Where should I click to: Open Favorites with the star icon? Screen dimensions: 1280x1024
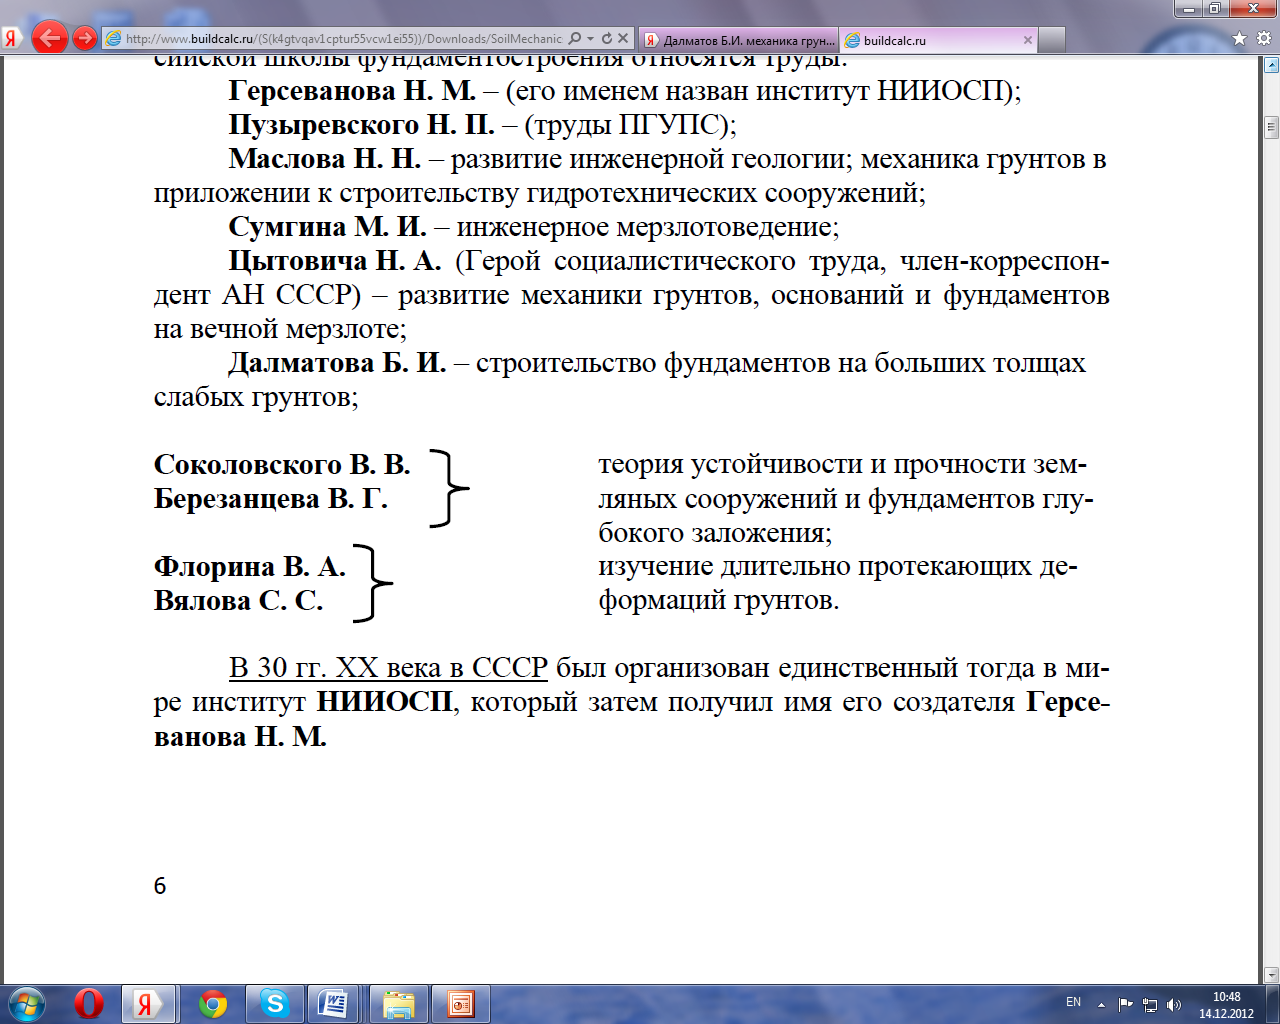coord(1240,39)
